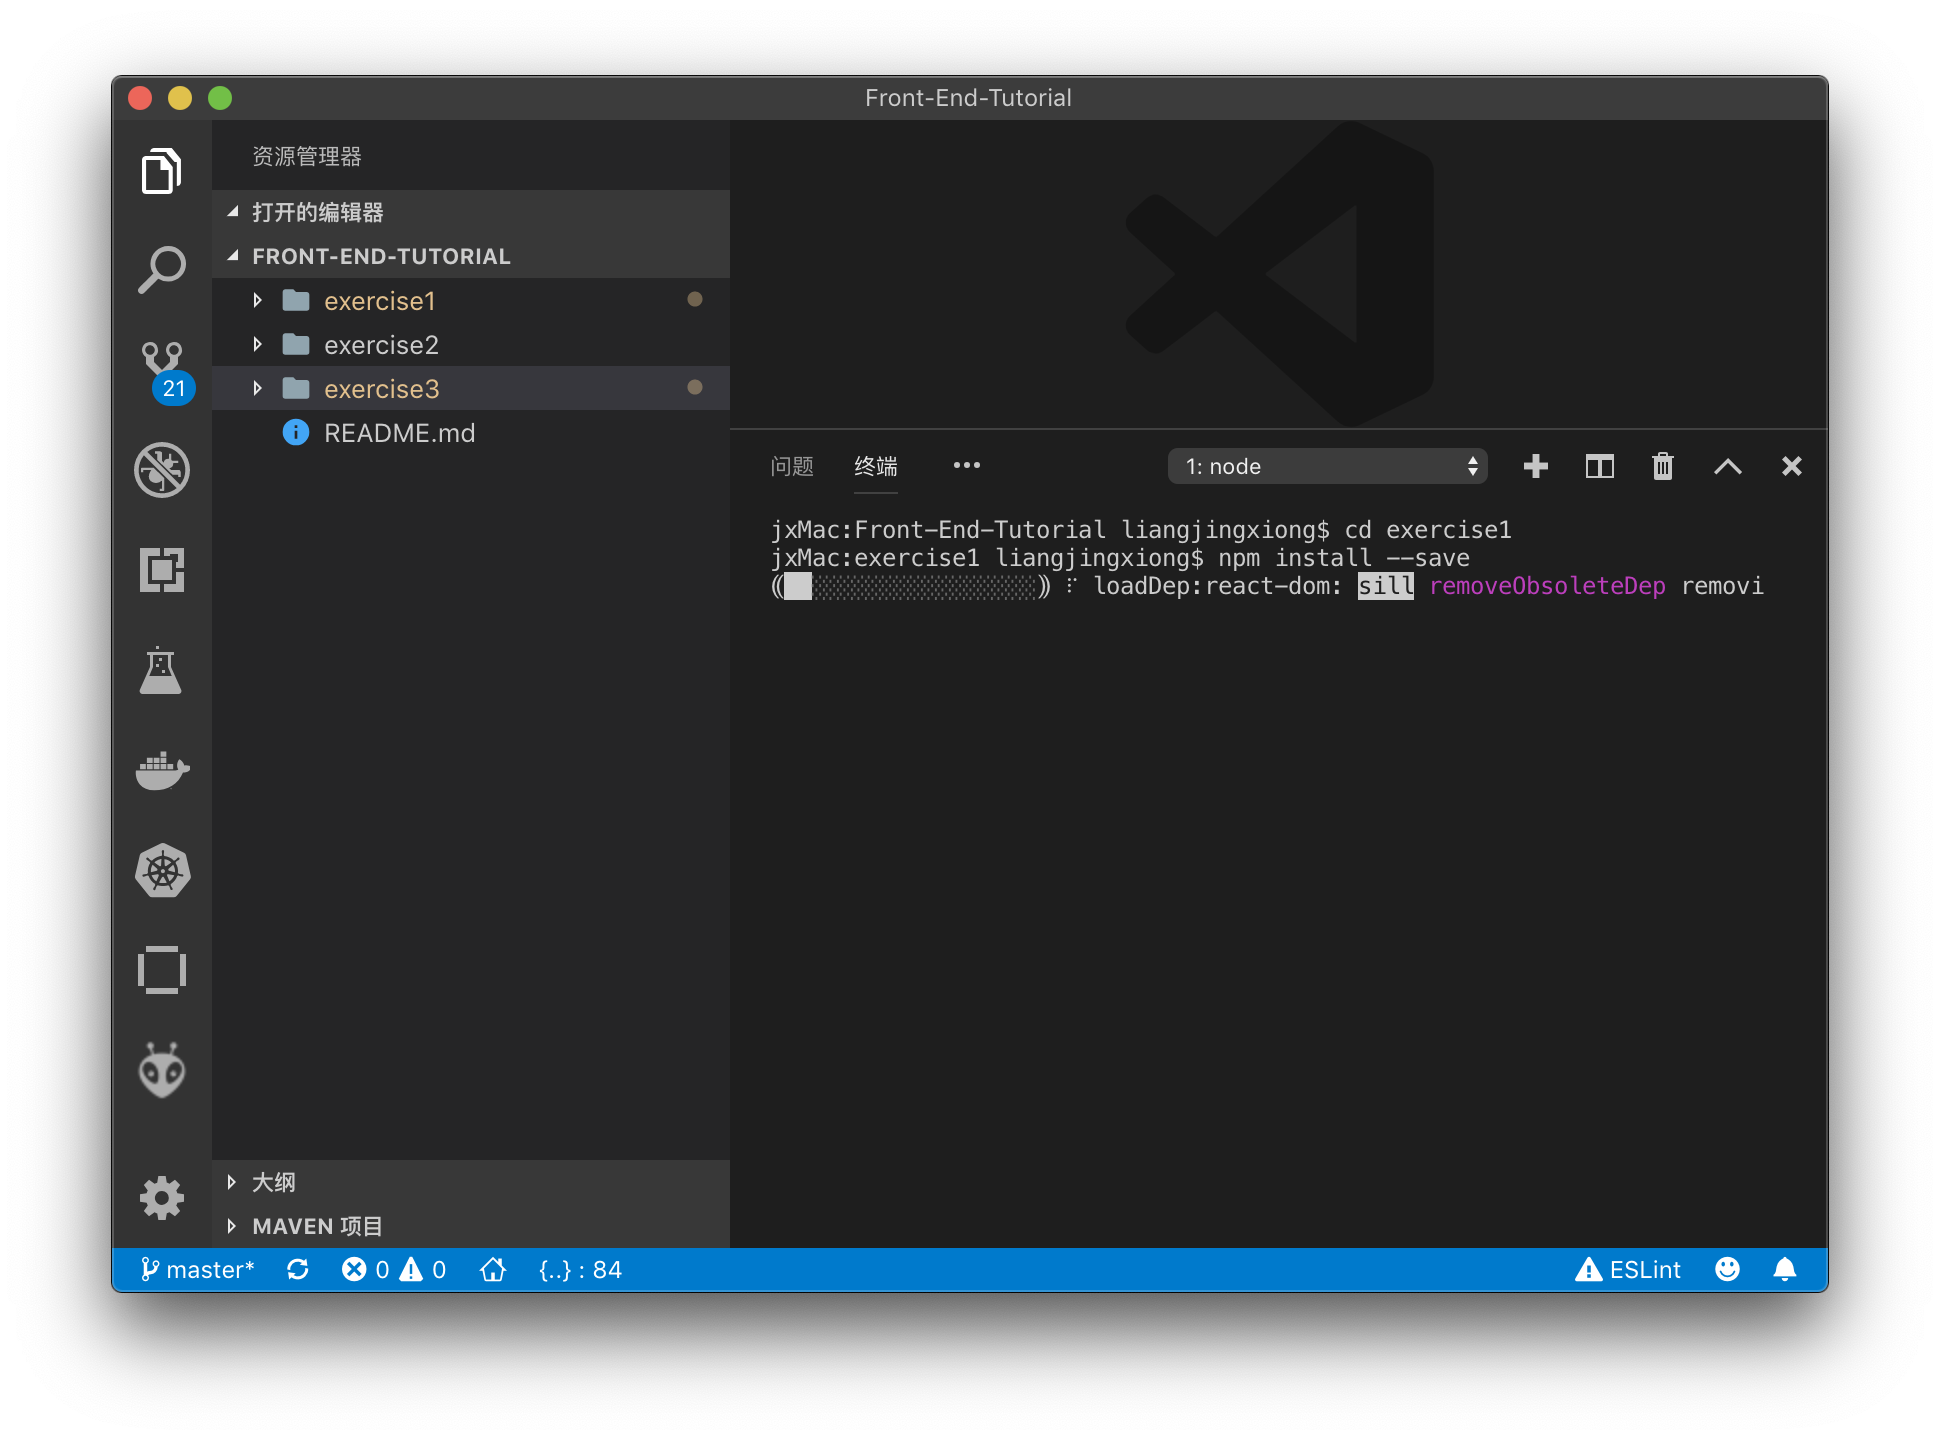This screenshot has height=1440, width=1940.
Task: Open the Extensions view icon
Action: [x=162, y=570]
